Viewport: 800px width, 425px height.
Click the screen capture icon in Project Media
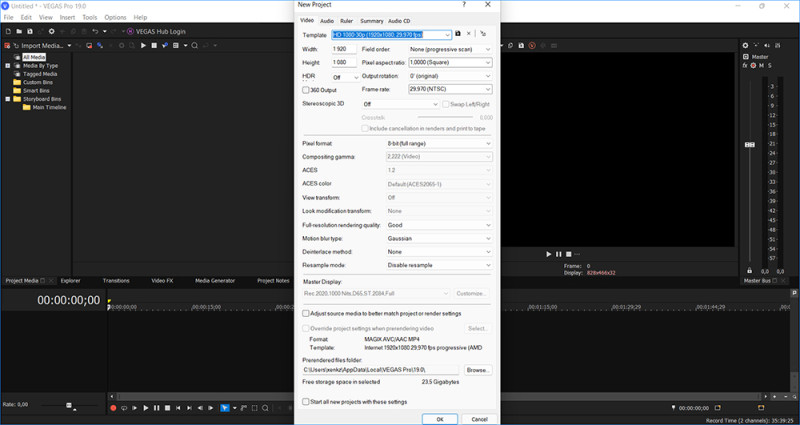[x=89, y=45]
